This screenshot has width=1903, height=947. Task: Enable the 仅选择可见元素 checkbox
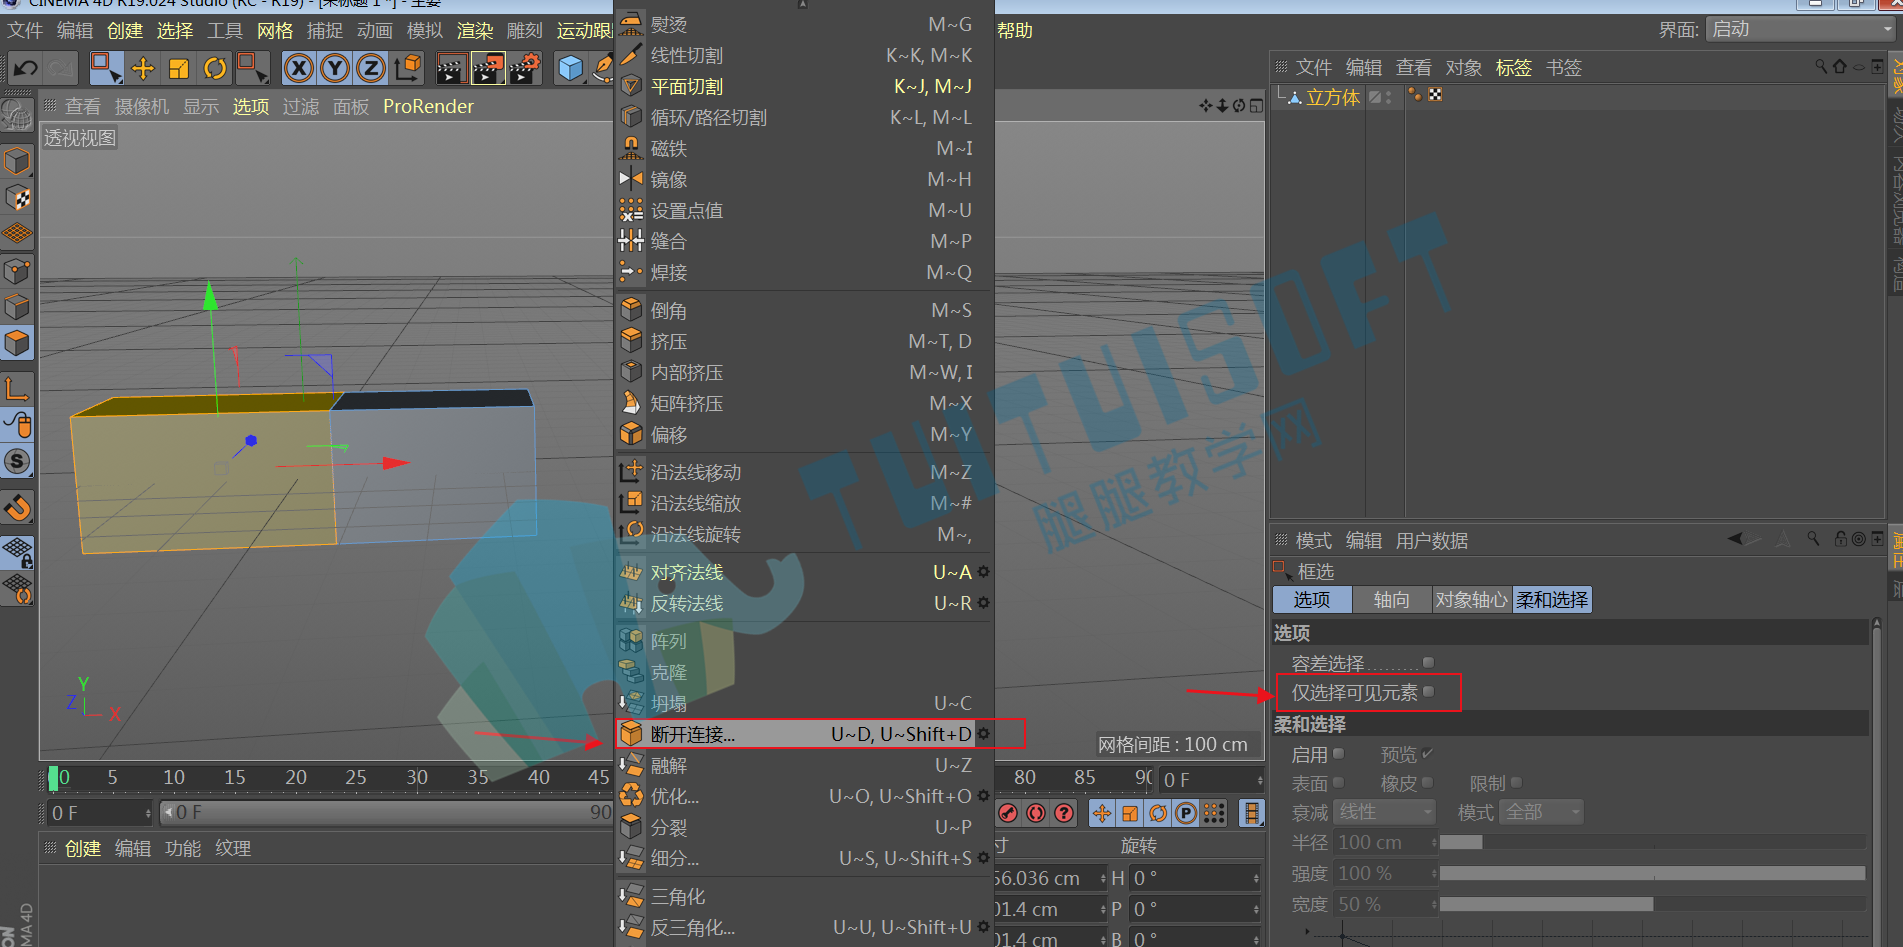click(x=1428, y=692)
